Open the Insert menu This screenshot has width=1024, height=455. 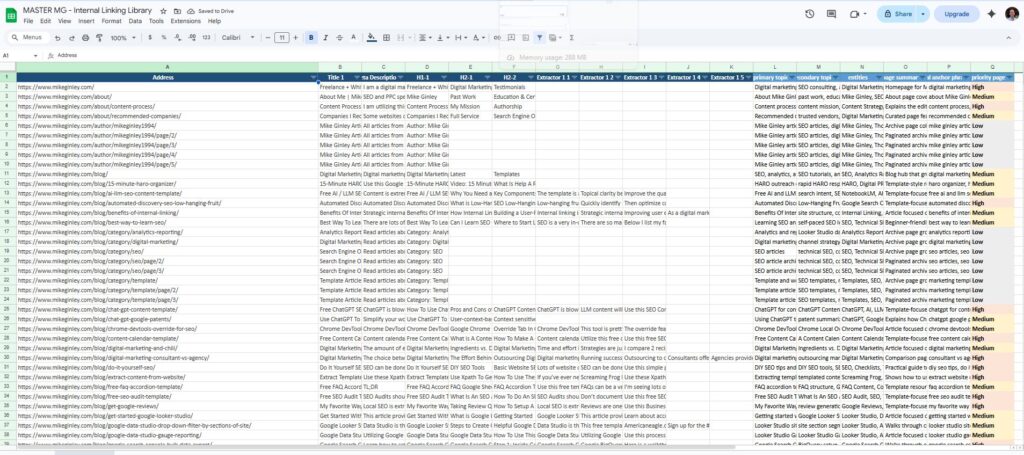[x=86, y=21]
